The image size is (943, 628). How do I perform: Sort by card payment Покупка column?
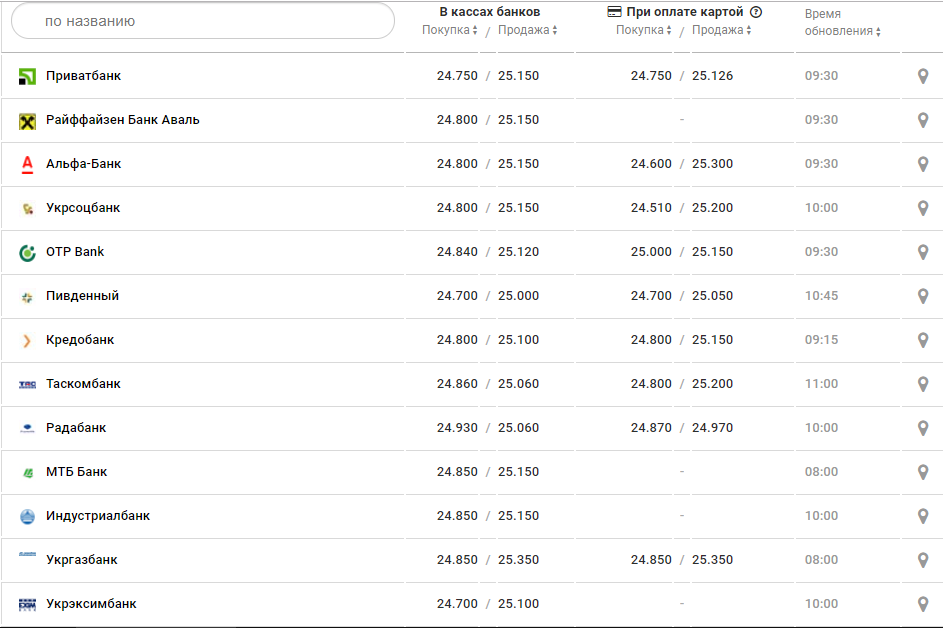(643, 30)
